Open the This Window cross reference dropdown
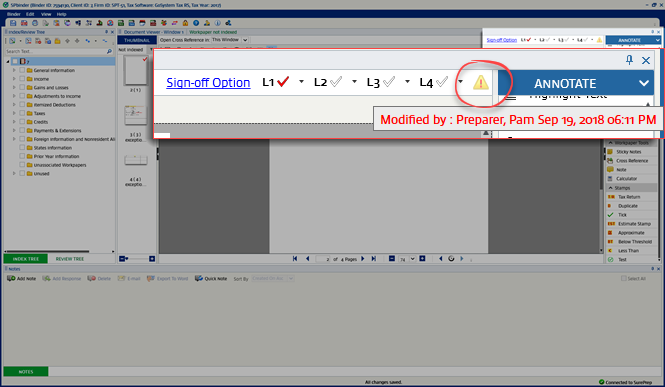This screenshot has width=665, height=387. click(245, 40)
